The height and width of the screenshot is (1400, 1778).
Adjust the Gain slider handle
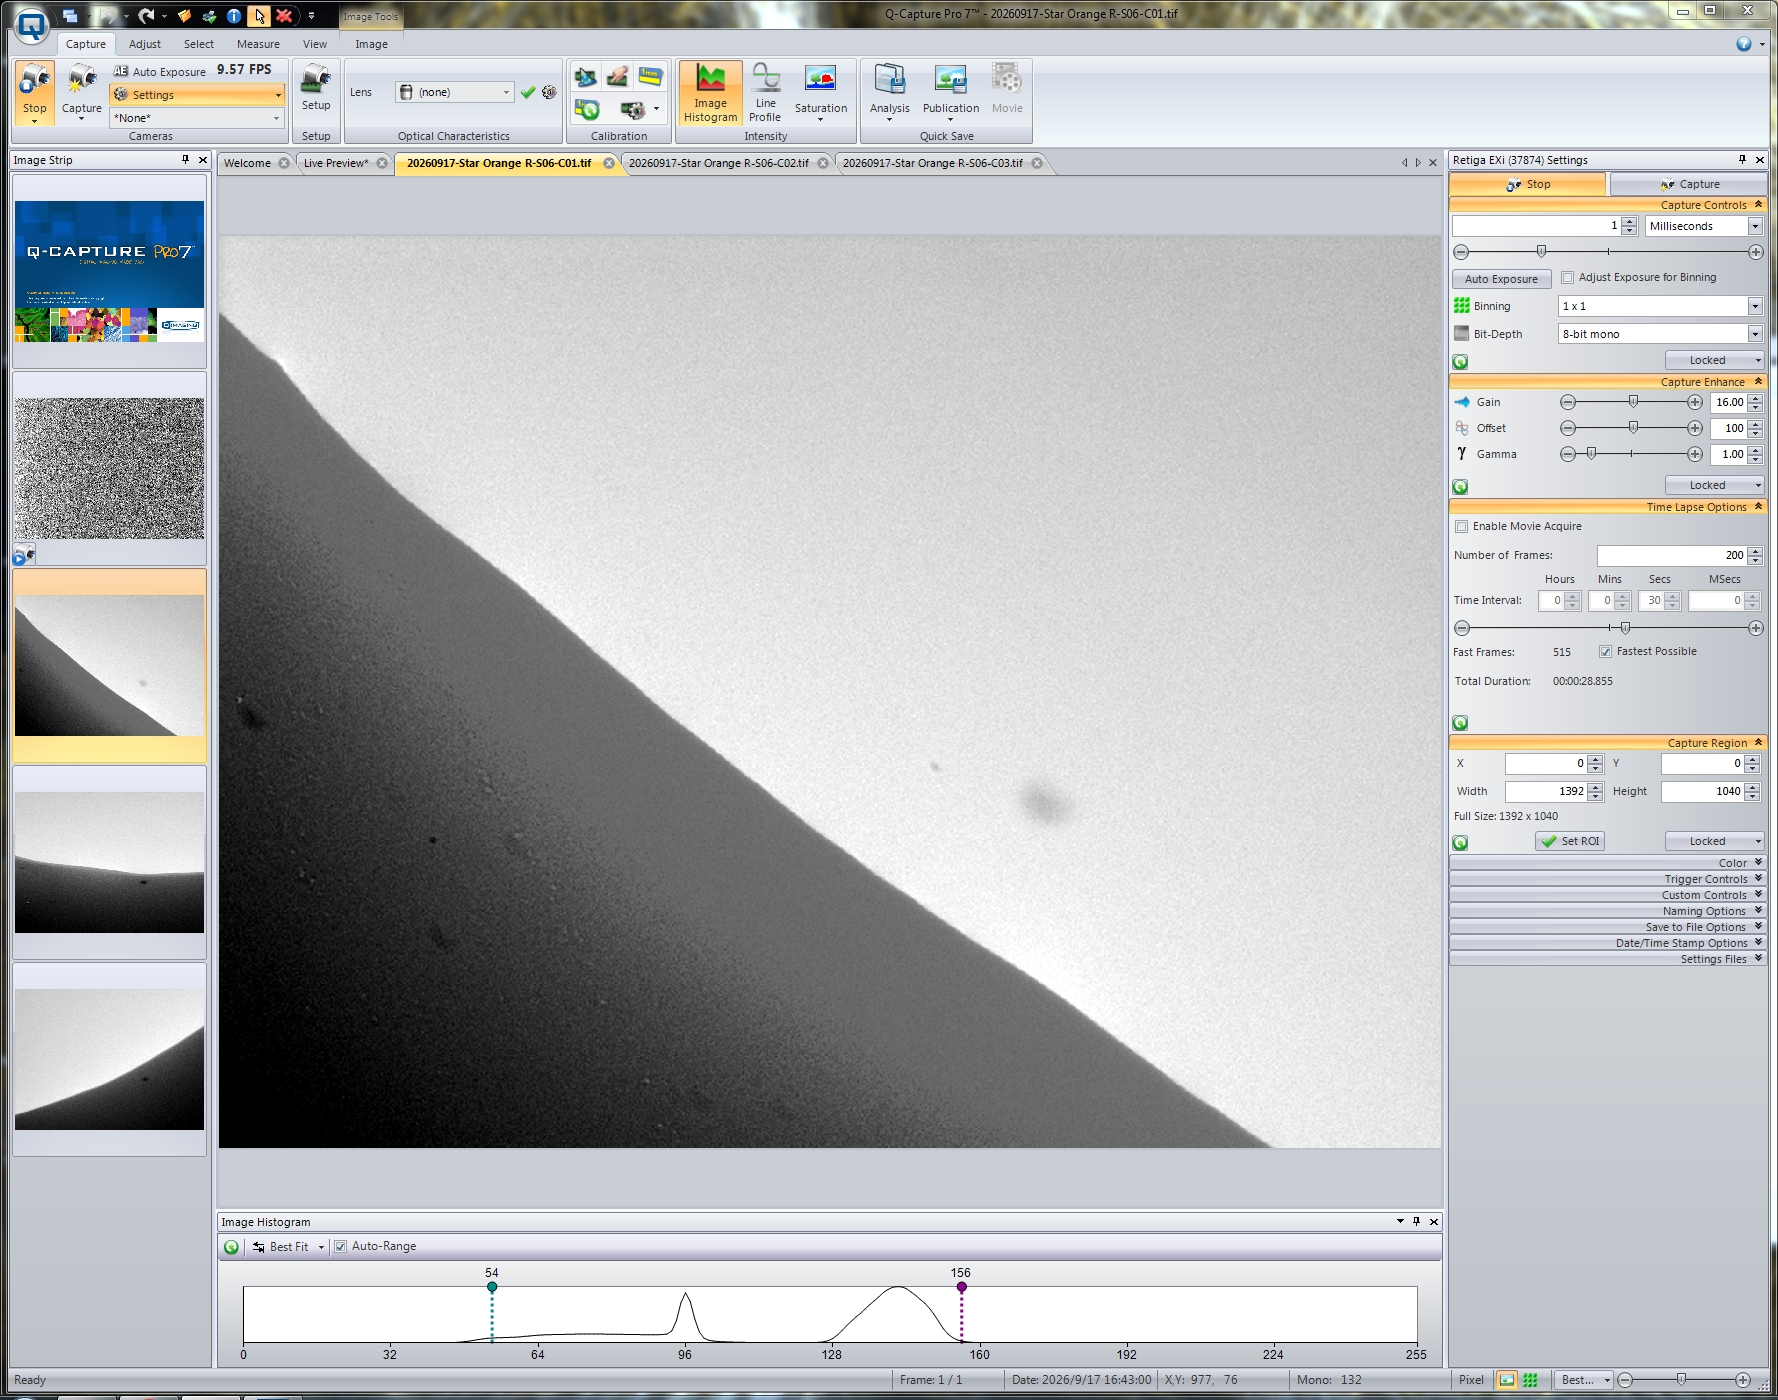1633,402
